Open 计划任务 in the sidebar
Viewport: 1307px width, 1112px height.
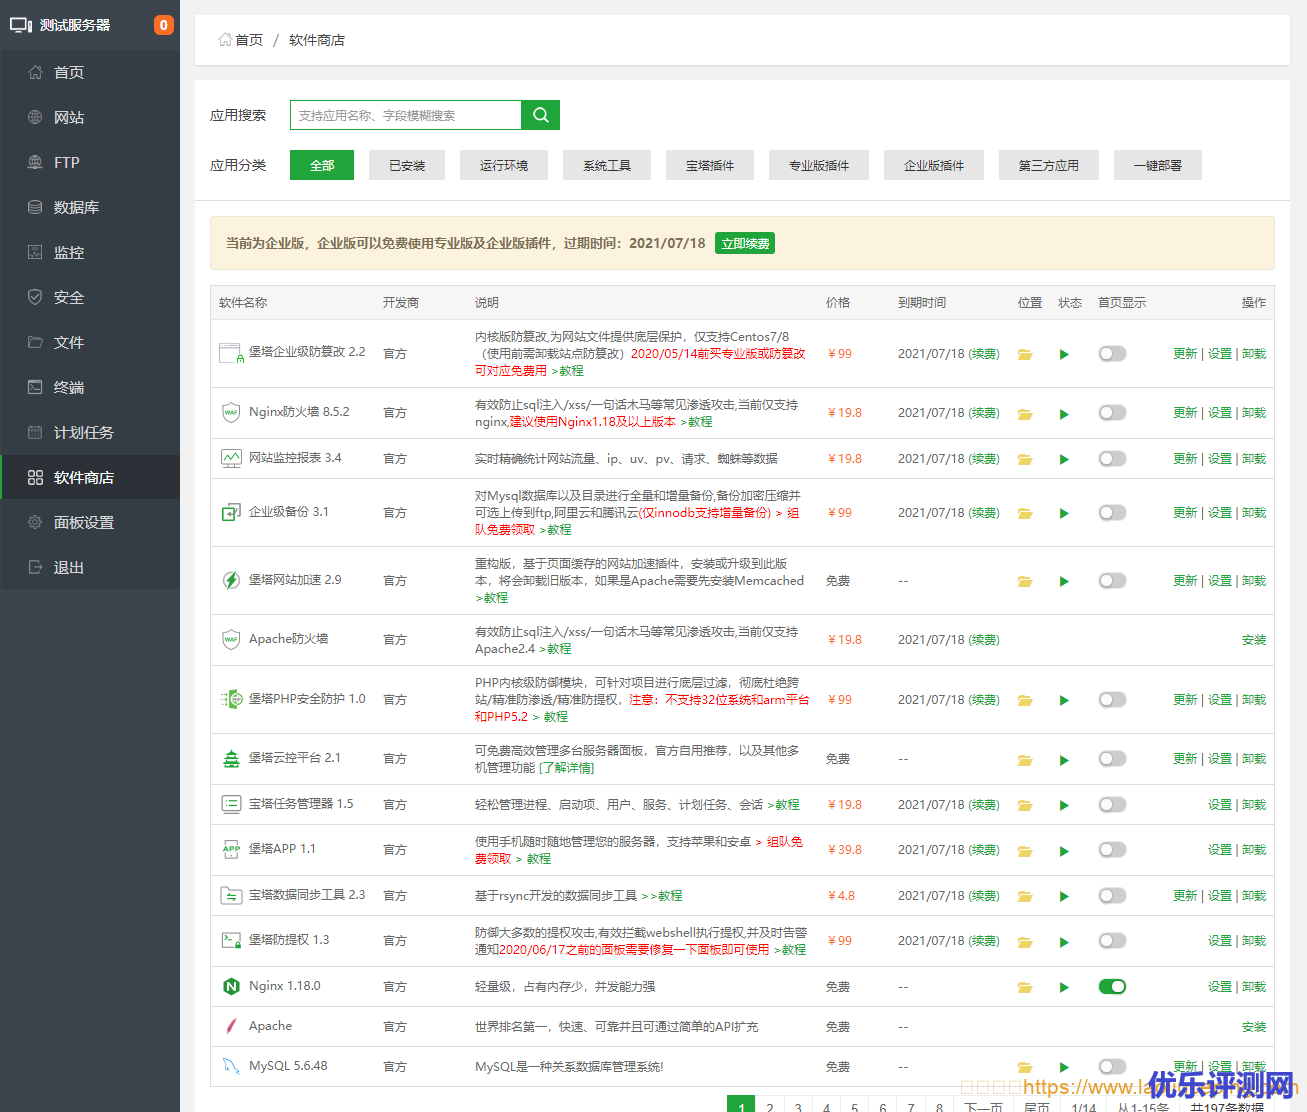90,432
